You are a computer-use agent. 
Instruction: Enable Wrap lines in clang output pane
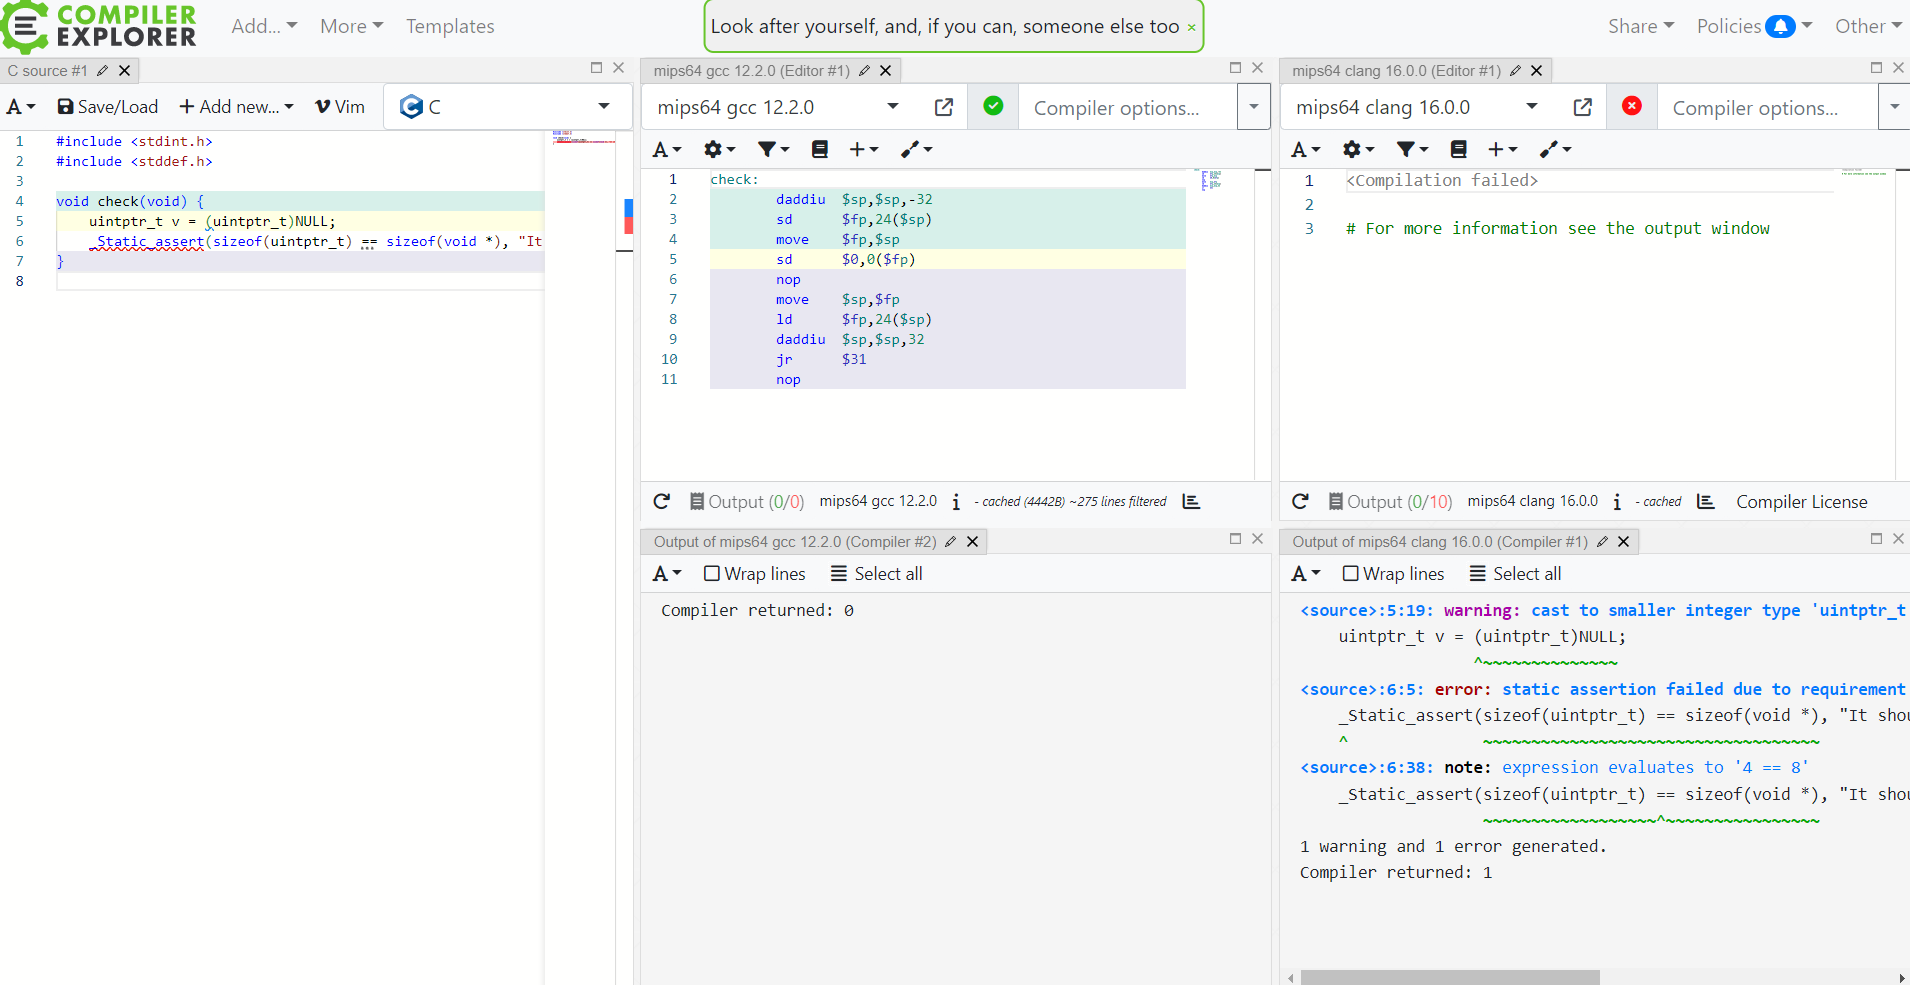1394,574
